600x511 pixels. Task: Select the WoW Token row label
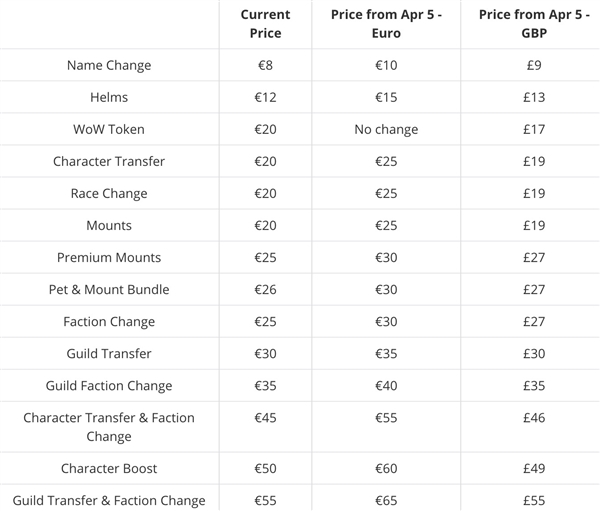pyautogui.click(x=109, y=129)
